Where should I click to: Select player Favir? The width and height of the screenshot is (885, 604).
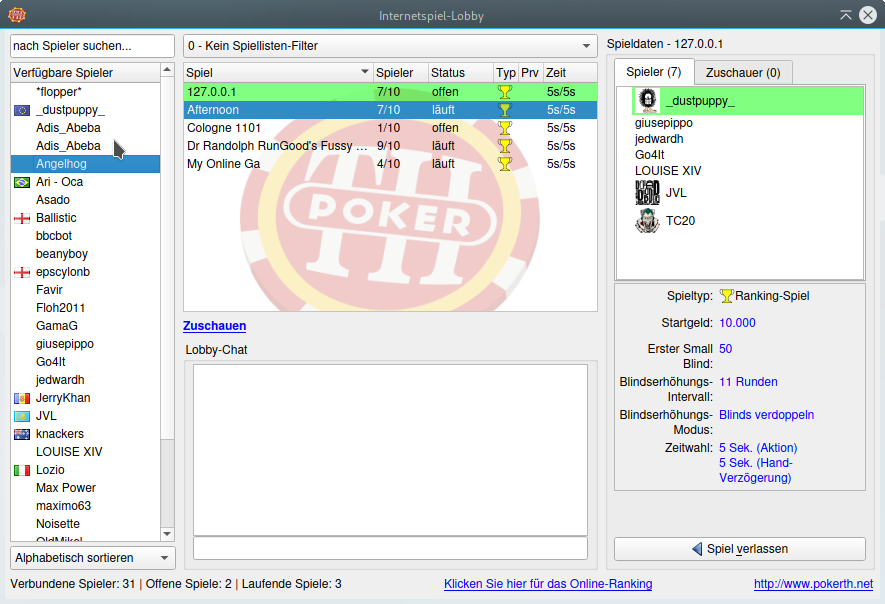pyautogui.click(x=85, y=290)
